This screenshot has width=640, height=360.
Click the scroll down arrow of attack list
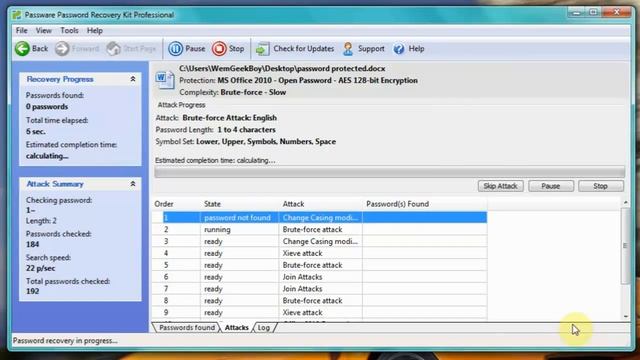coord(625,316)
